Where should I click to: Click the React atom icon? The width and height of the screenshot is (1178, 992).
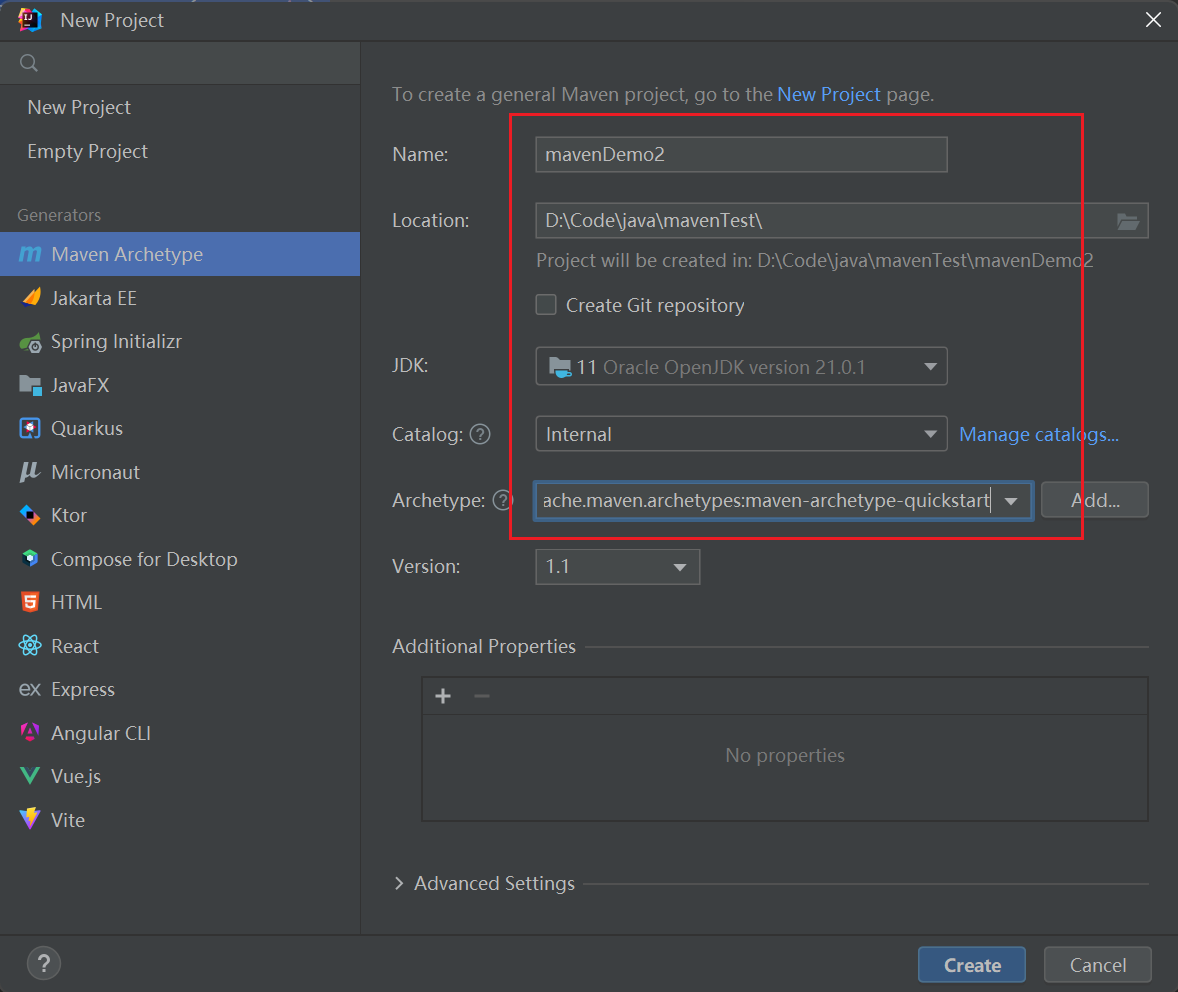pos(30,646)
